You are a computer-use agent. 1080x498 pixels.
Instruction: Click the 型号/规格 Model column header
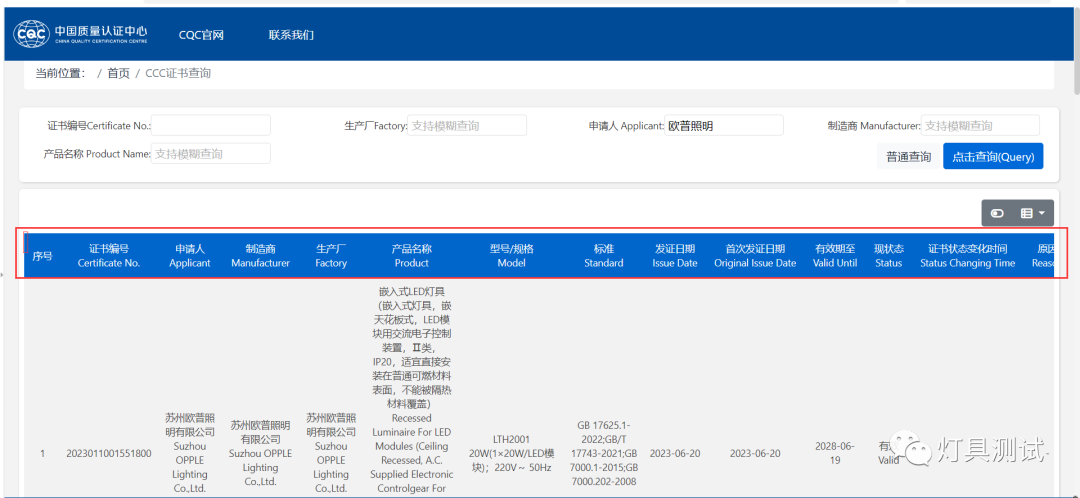[x=511, y=256]
